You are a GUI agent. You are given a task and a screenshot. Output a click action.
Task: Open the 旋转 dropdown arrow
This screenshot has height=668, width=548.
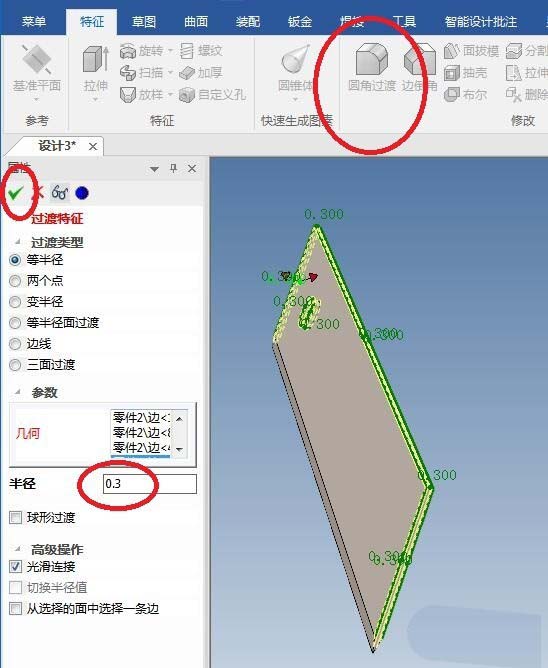170,51
